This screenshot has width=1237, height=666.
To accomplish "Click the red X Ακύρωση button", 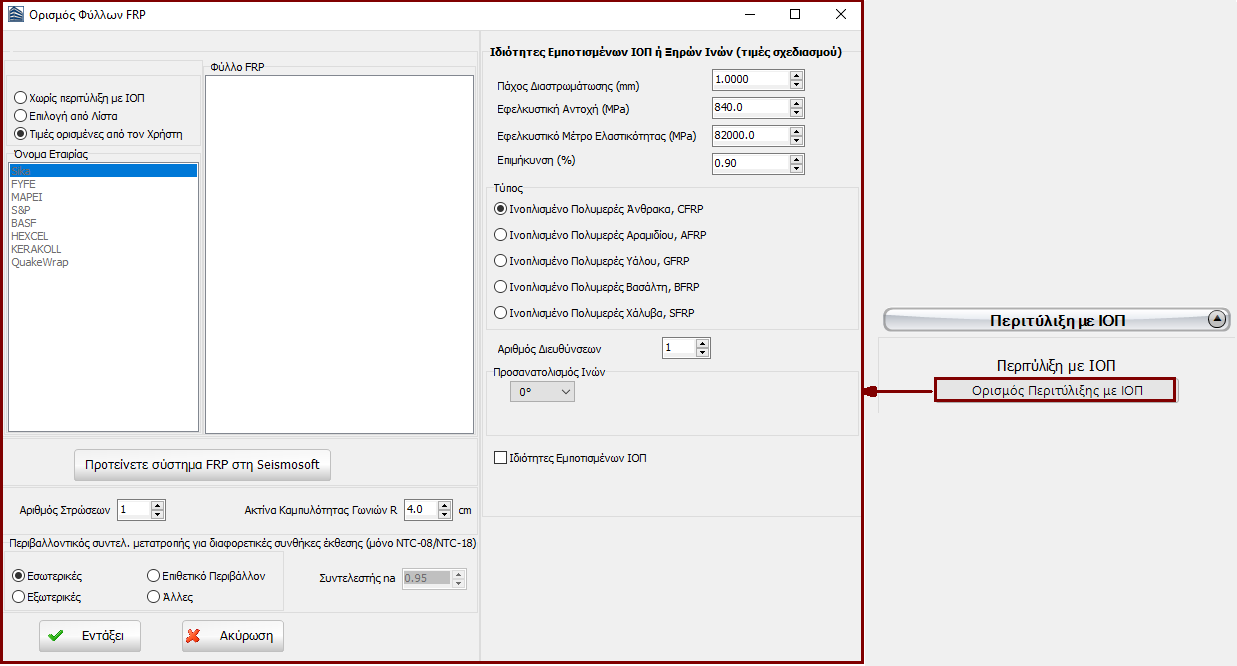I will coord(233,636).
